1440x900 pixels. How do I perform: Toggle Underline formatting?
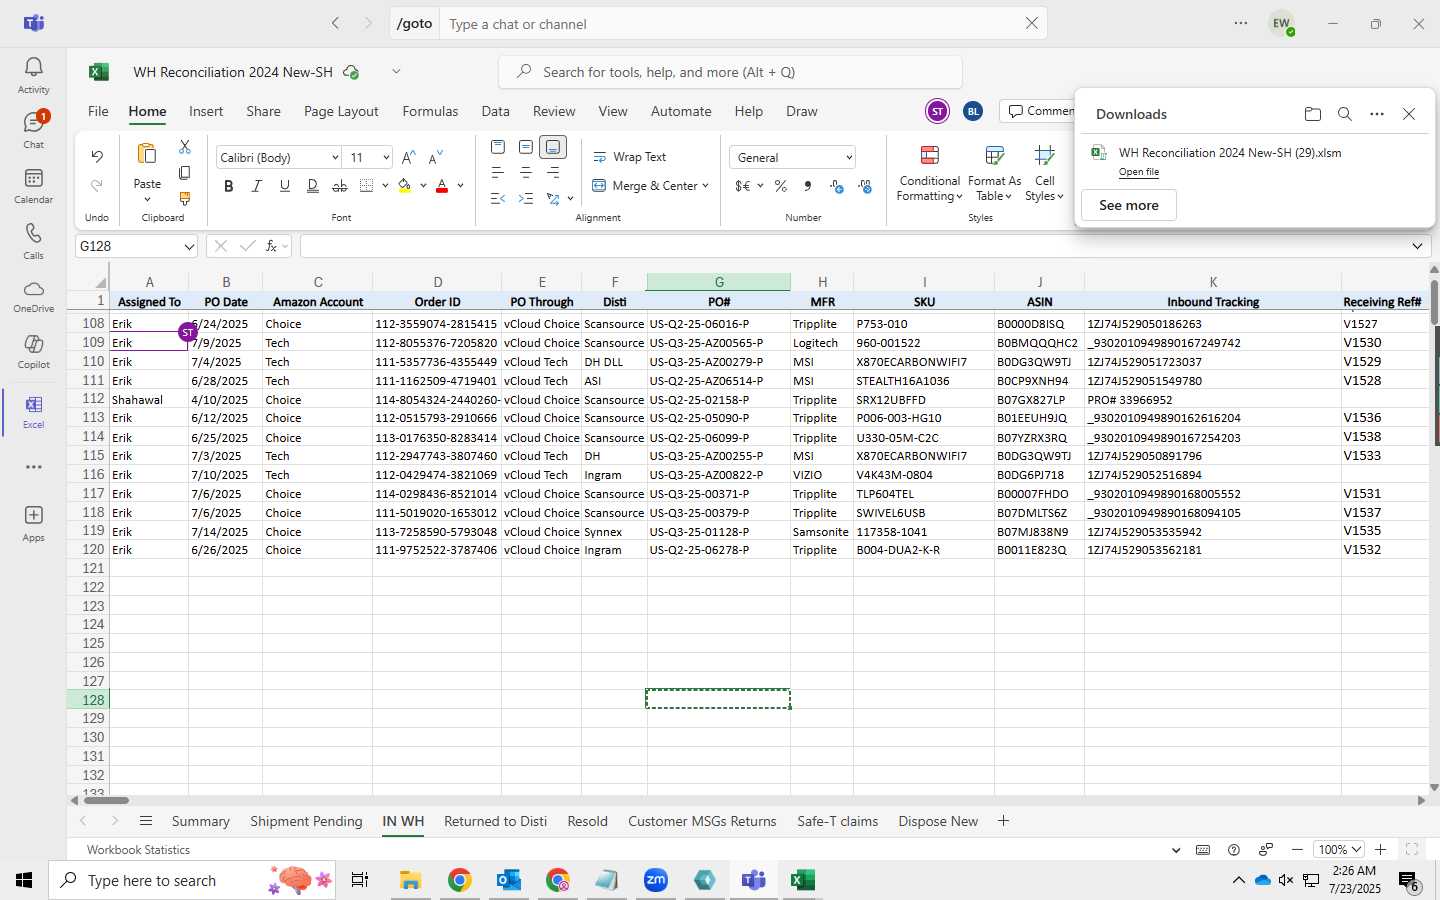285,186
